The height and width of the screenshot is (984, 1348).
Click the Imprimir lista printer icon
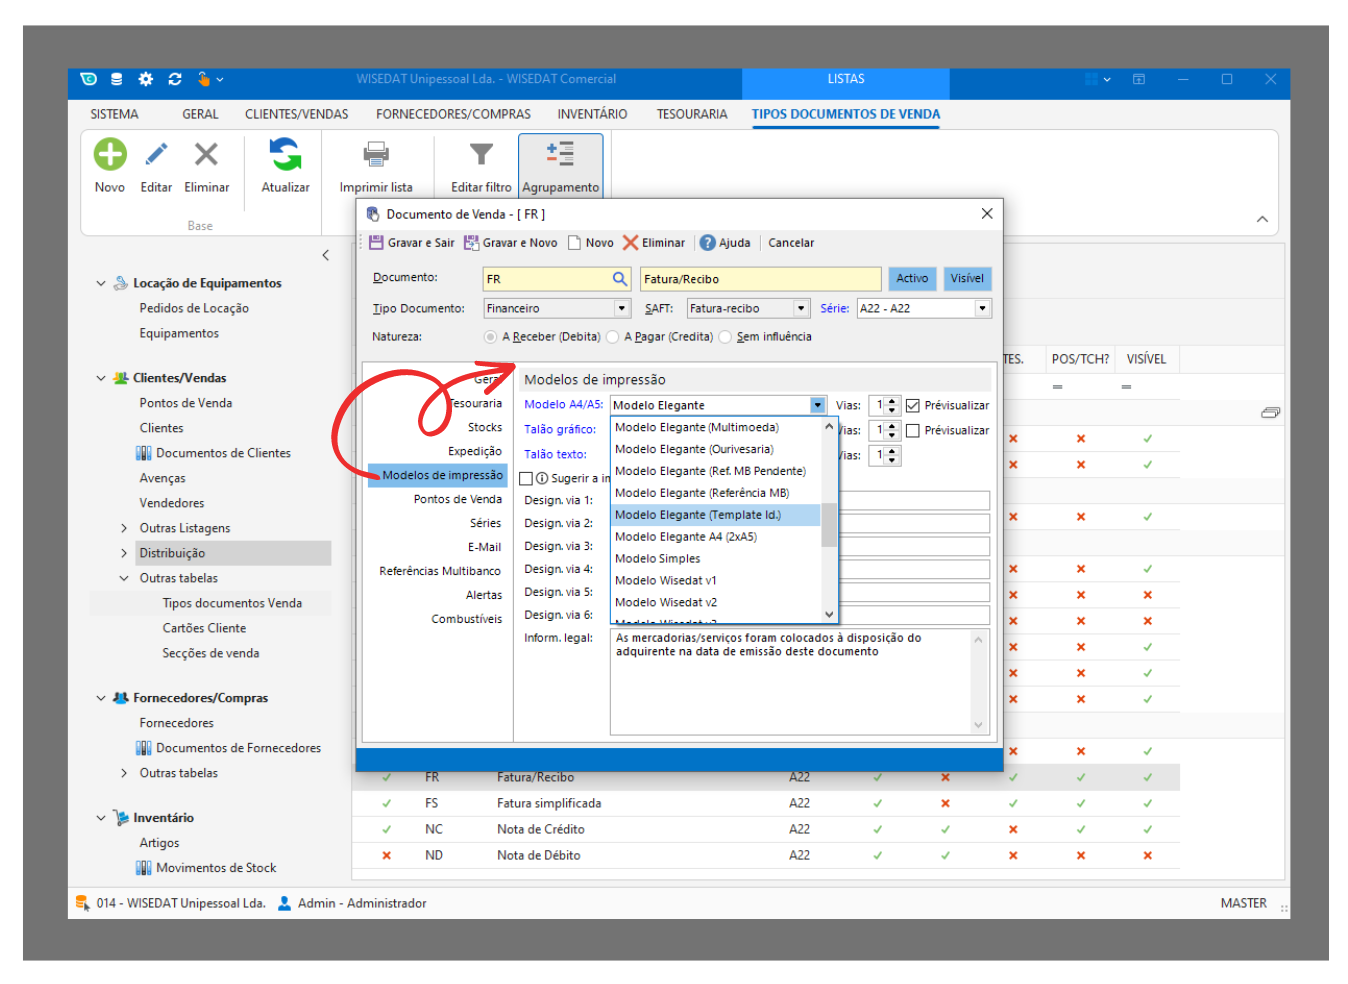(x=376, y=155)
